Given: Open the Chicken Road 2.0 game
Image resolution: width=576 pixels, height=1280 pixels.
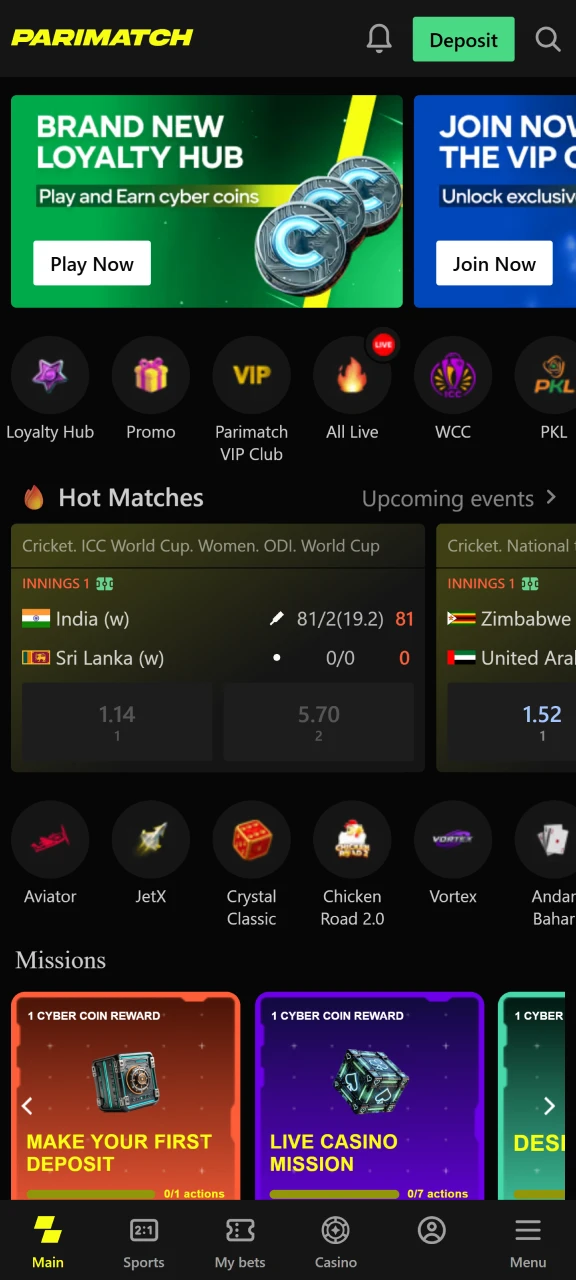Looking at the screenshot, I should (352, 841).
